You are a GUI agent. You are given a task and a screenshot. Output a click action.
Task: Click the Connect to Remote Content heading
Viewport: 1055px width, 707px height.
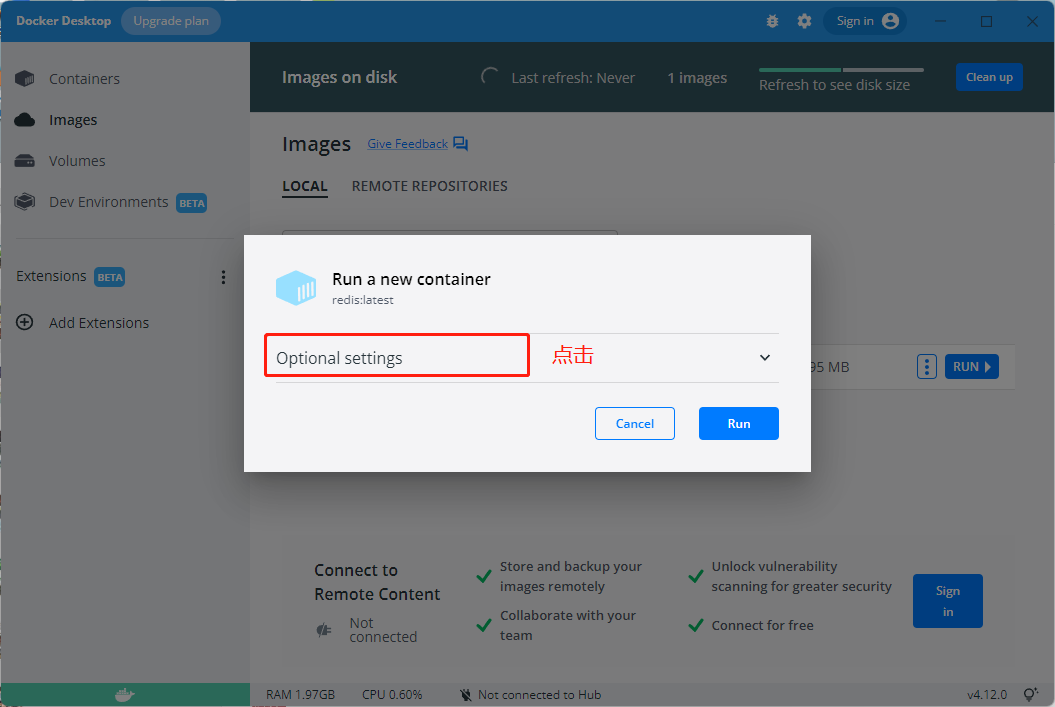(x=377, y=582)
